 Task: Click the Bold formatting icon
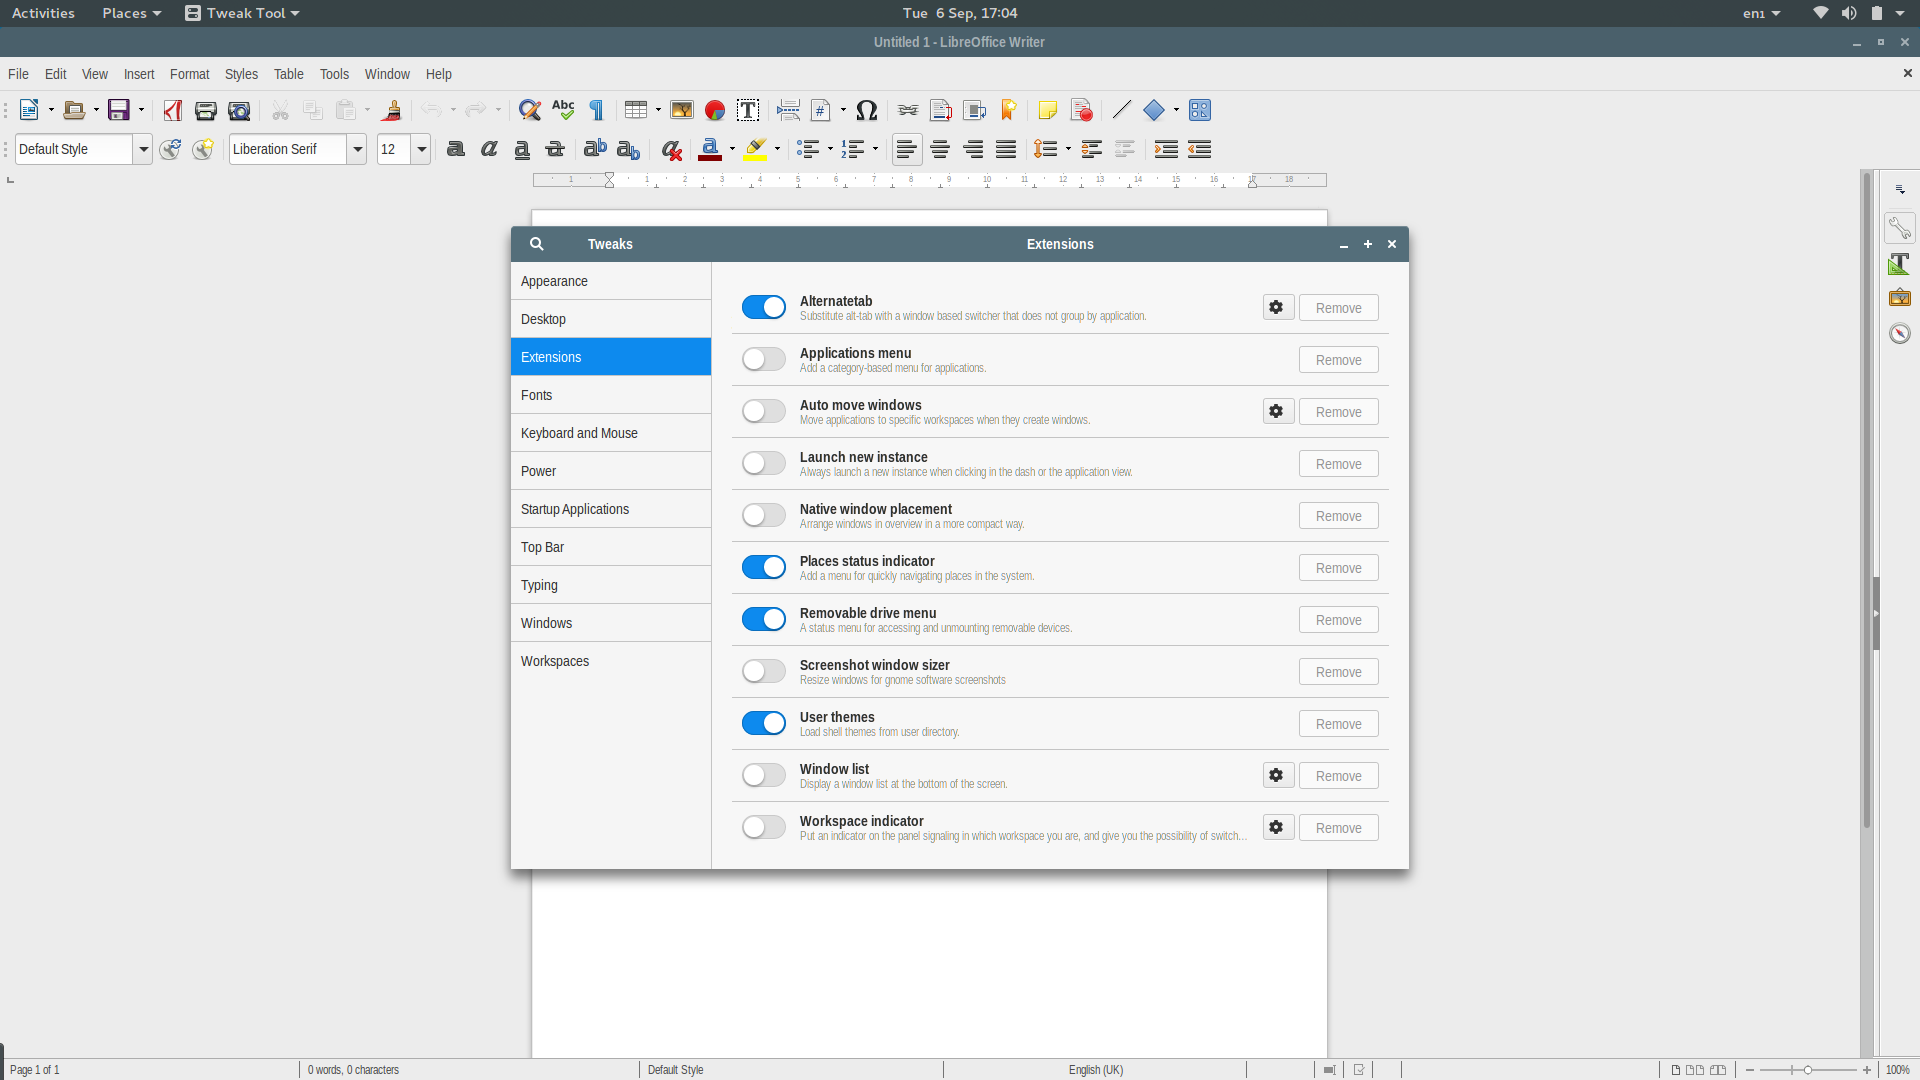(456, 149)
